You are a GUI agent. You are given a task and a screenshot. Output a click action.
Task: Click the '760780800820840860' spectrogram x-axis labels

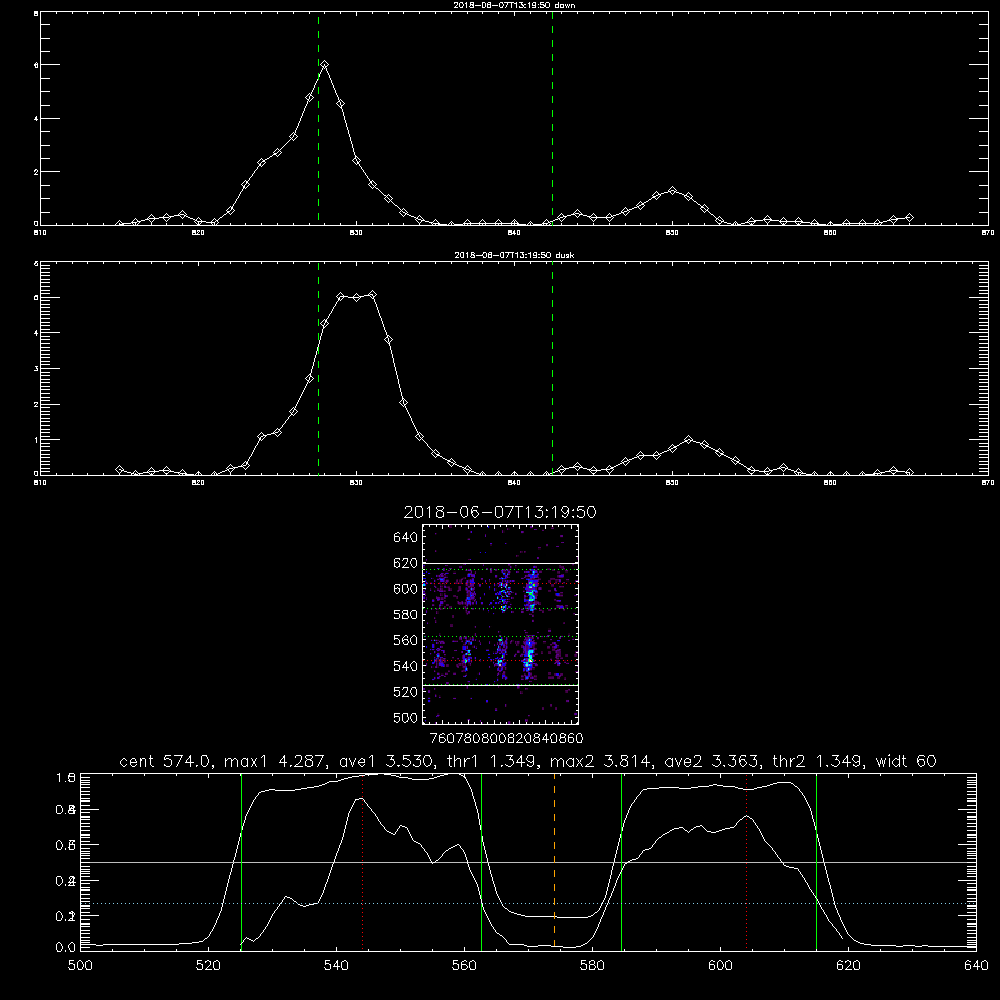[507, 738]
